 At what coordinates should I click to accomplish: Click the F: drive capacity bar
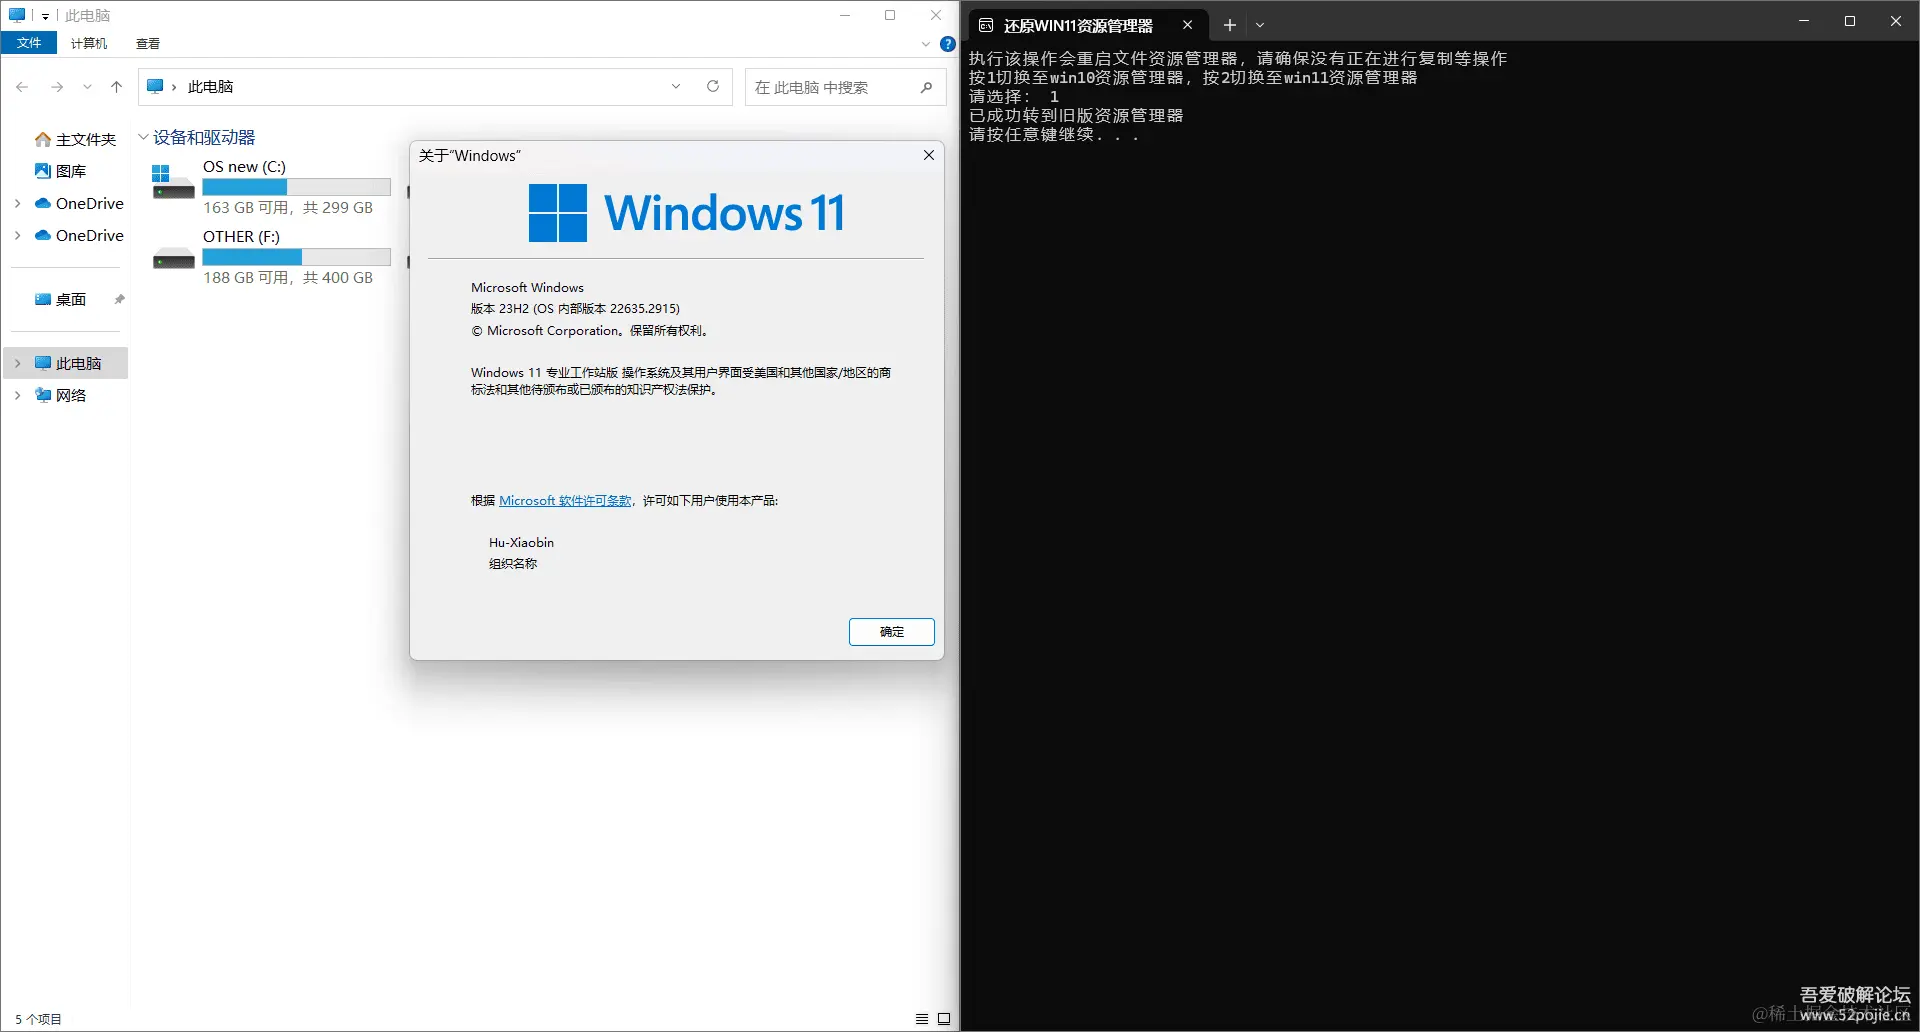coord(296,257)
